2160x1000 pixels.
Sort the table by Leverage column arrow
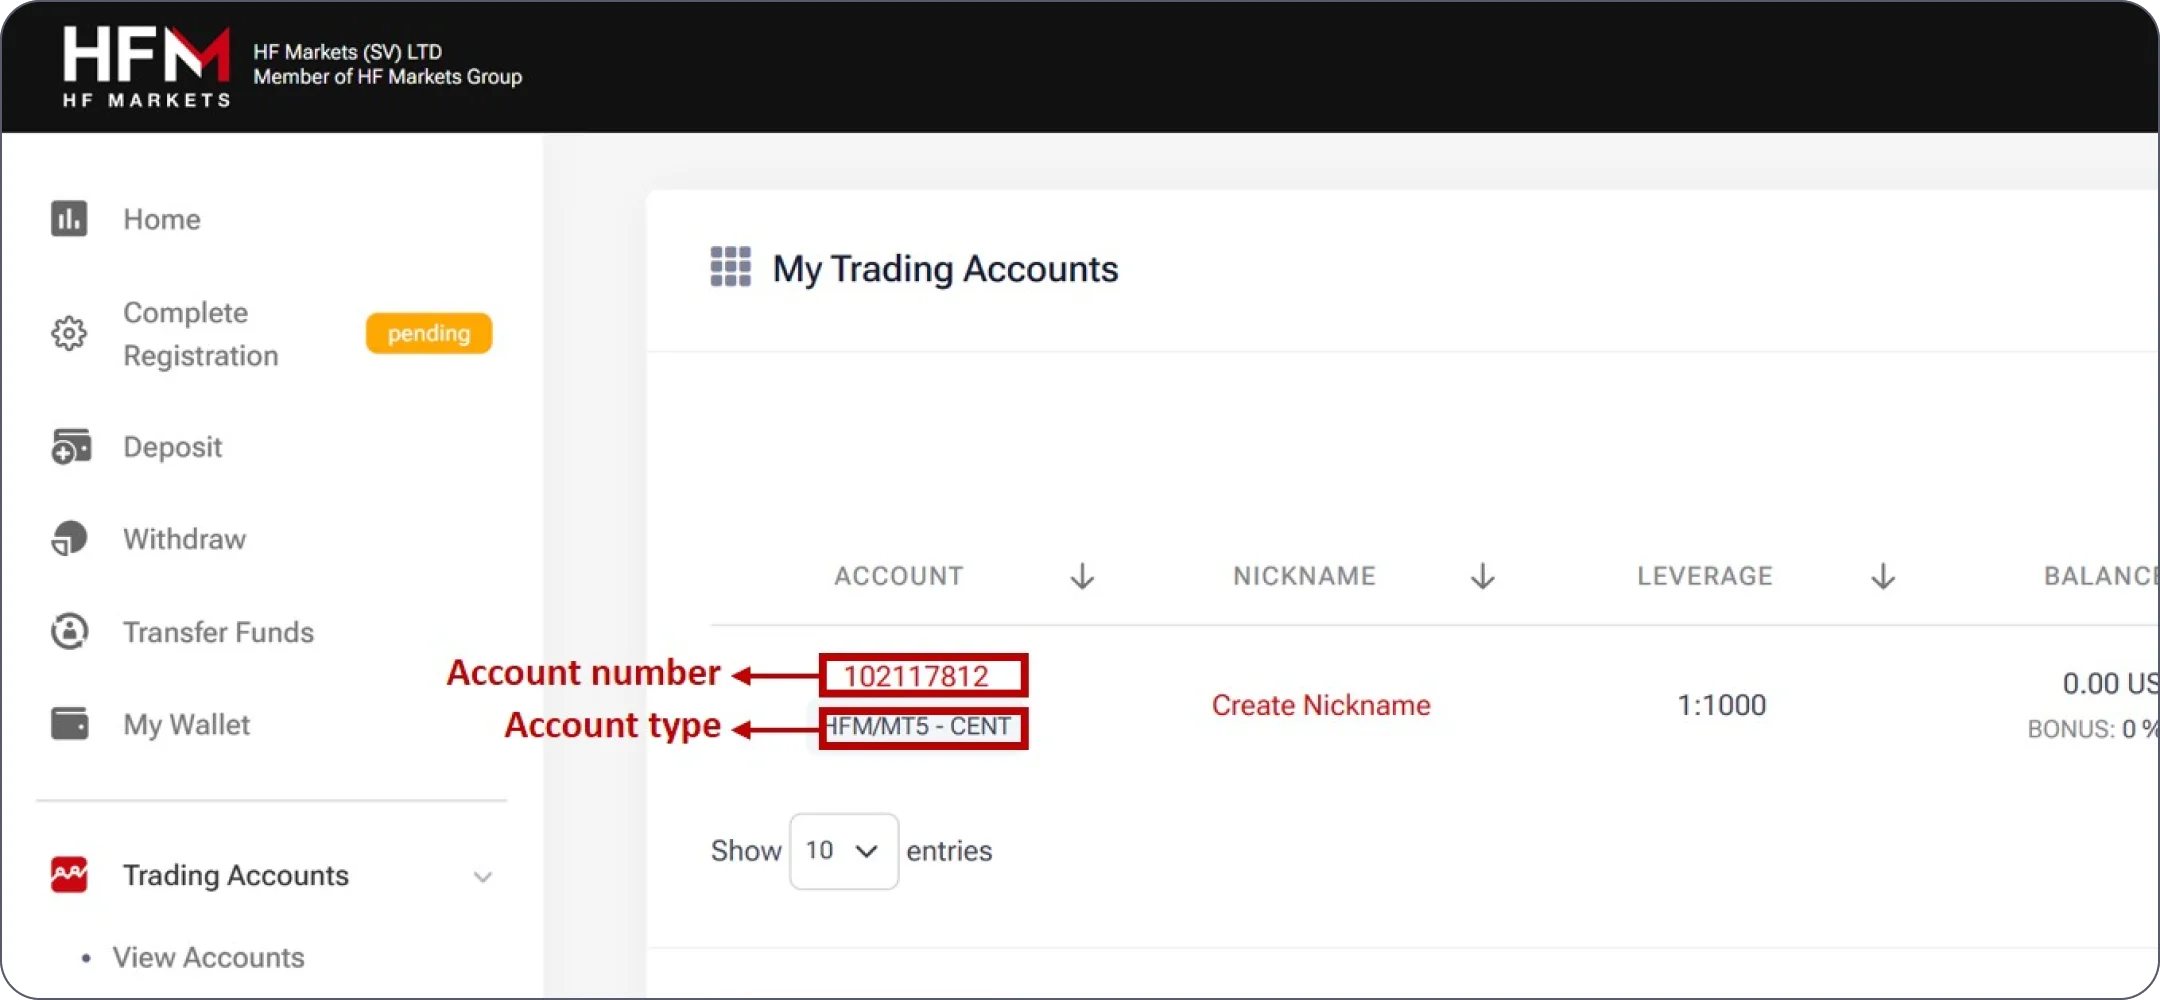pos(1882,576)
